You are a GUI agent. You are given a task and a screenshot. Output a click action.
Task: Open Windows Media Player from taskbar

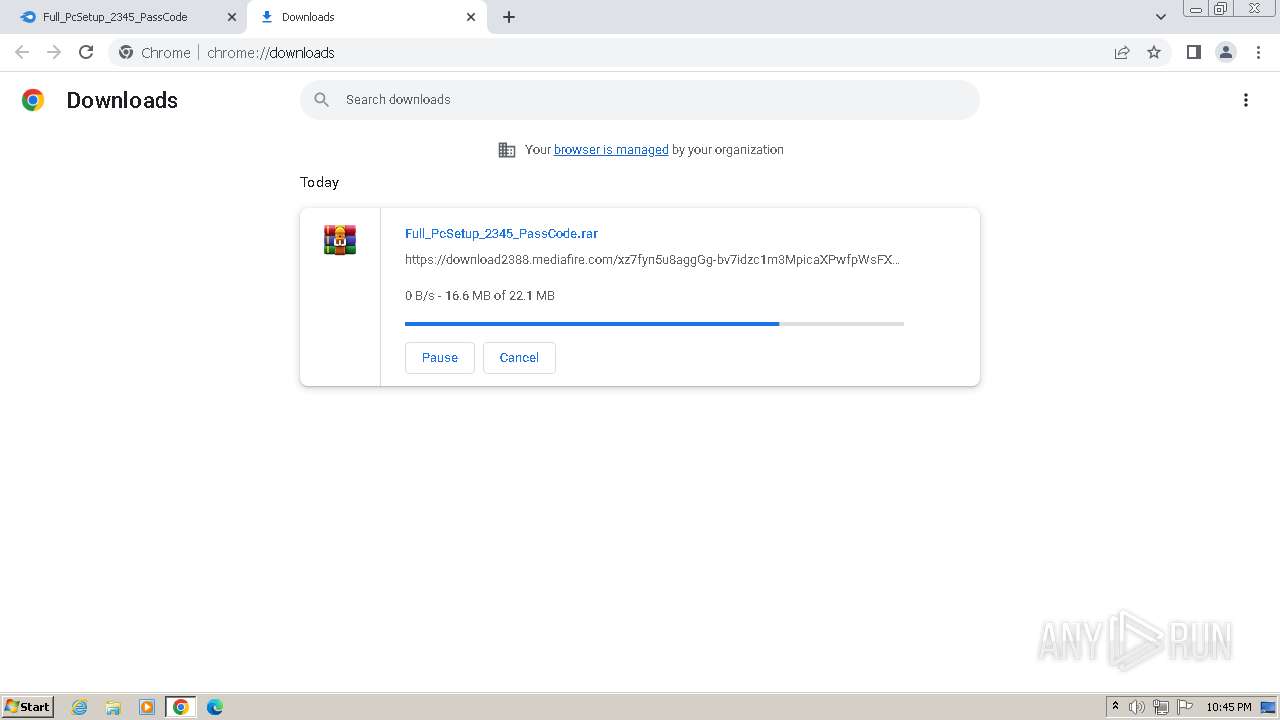[147, 707]
